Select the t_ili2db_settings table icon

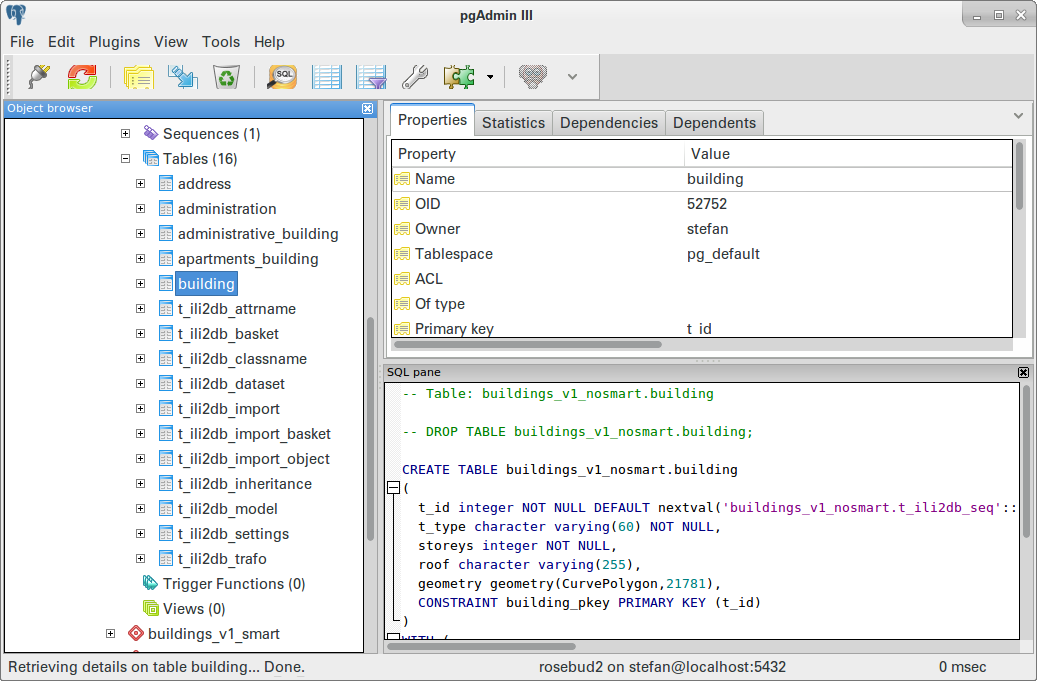click(166, 534)
